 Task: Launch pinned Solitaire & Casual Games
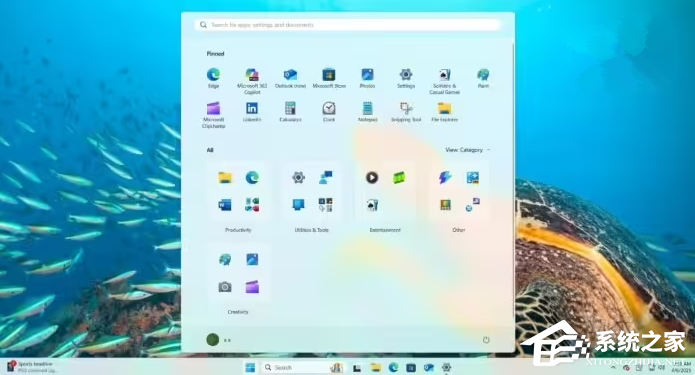(x=445, y=81)
